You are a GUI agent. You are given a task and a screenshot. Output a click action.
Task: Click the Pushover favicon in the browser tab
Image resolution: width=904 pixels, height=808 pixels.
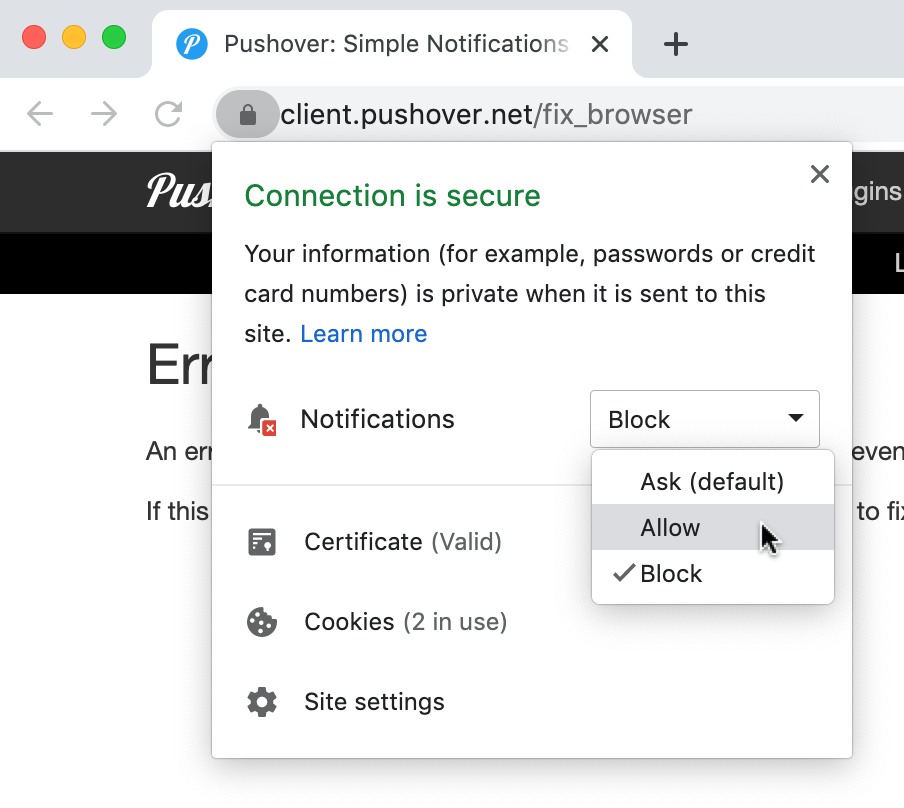pos(191,44)
